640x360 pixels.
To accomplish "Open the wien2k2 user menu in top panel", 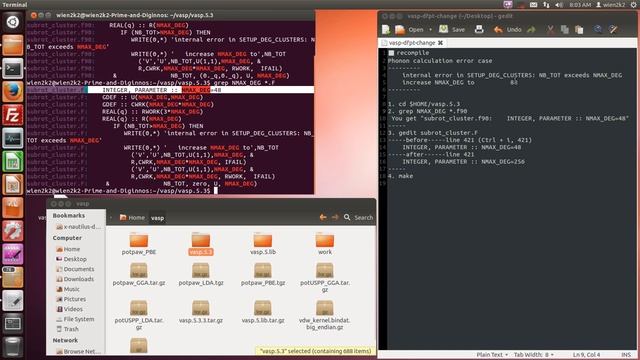I will pos(611,5).
